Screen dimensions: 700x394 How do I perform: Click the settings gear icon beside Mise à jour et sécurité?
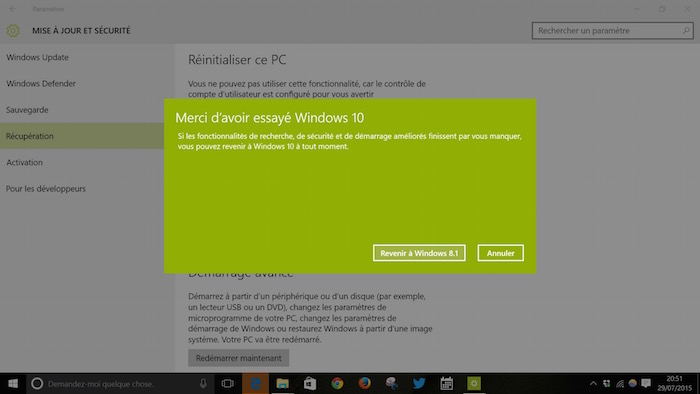tap(13, 30)
